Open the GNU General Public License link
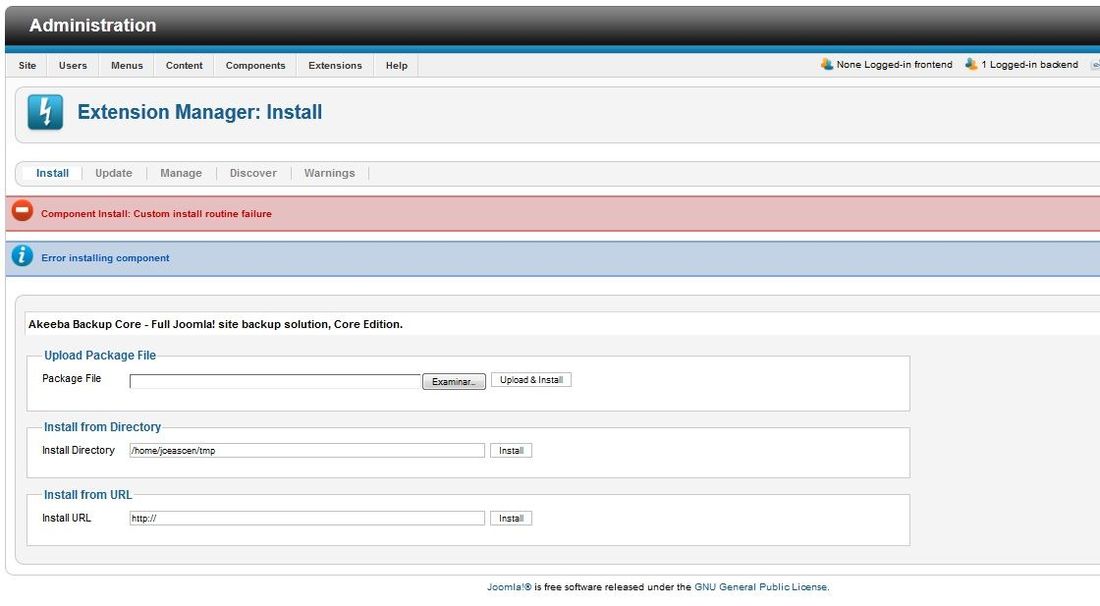The image size is (1100, 606). coord(760,587)
